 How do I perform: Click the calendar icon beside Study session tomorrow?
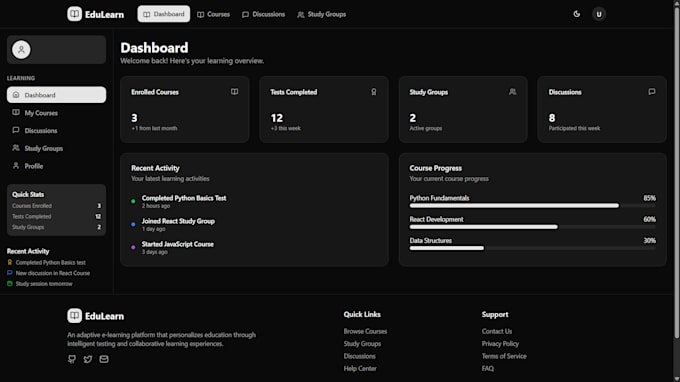10,284
